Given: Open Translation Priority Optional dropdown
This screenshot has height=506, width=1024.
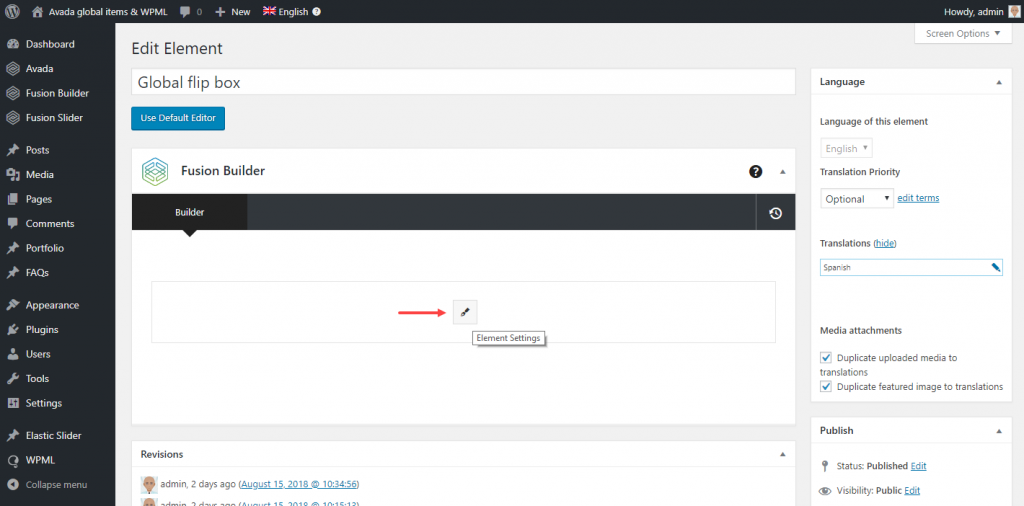Looking at the screenshot, I should click(857, 198).
